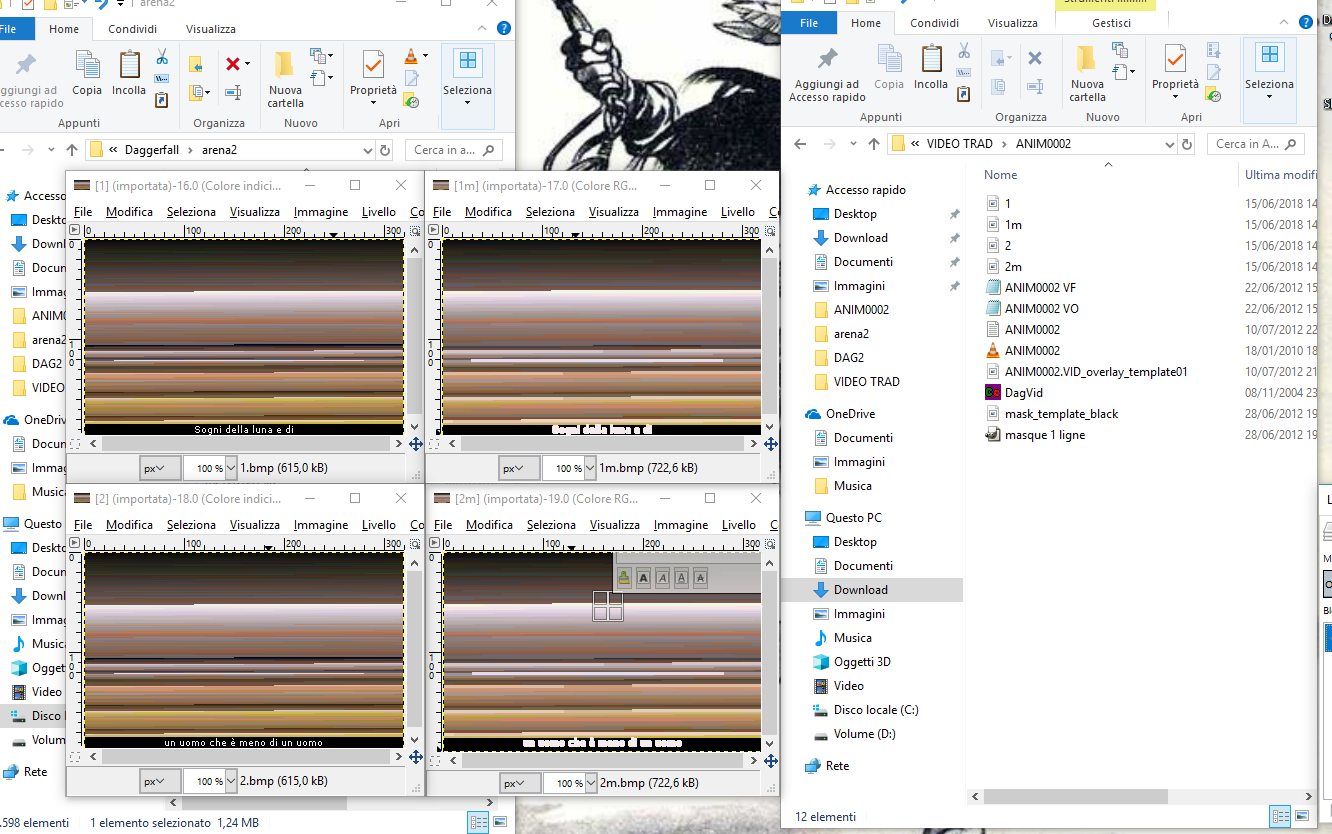Click the large icons view button in ANIM0002
Screen dimensions: 1332x834
click(x=1303, y=817)
